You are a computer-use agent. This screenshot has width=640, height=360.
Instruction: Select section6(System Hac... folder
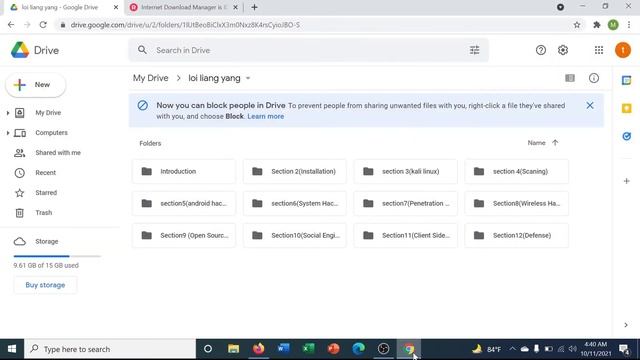(x=295, y=203)
